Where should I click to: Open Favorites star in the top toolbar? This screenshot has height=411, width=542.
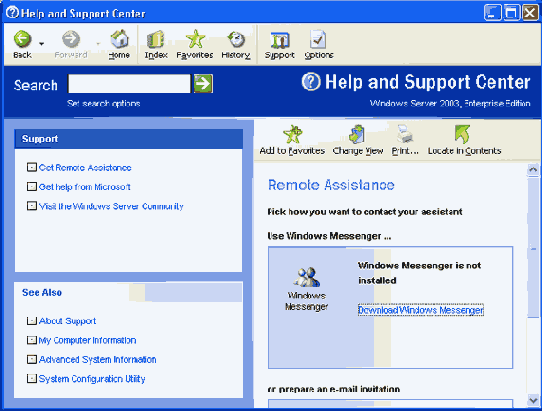point(195,39)
